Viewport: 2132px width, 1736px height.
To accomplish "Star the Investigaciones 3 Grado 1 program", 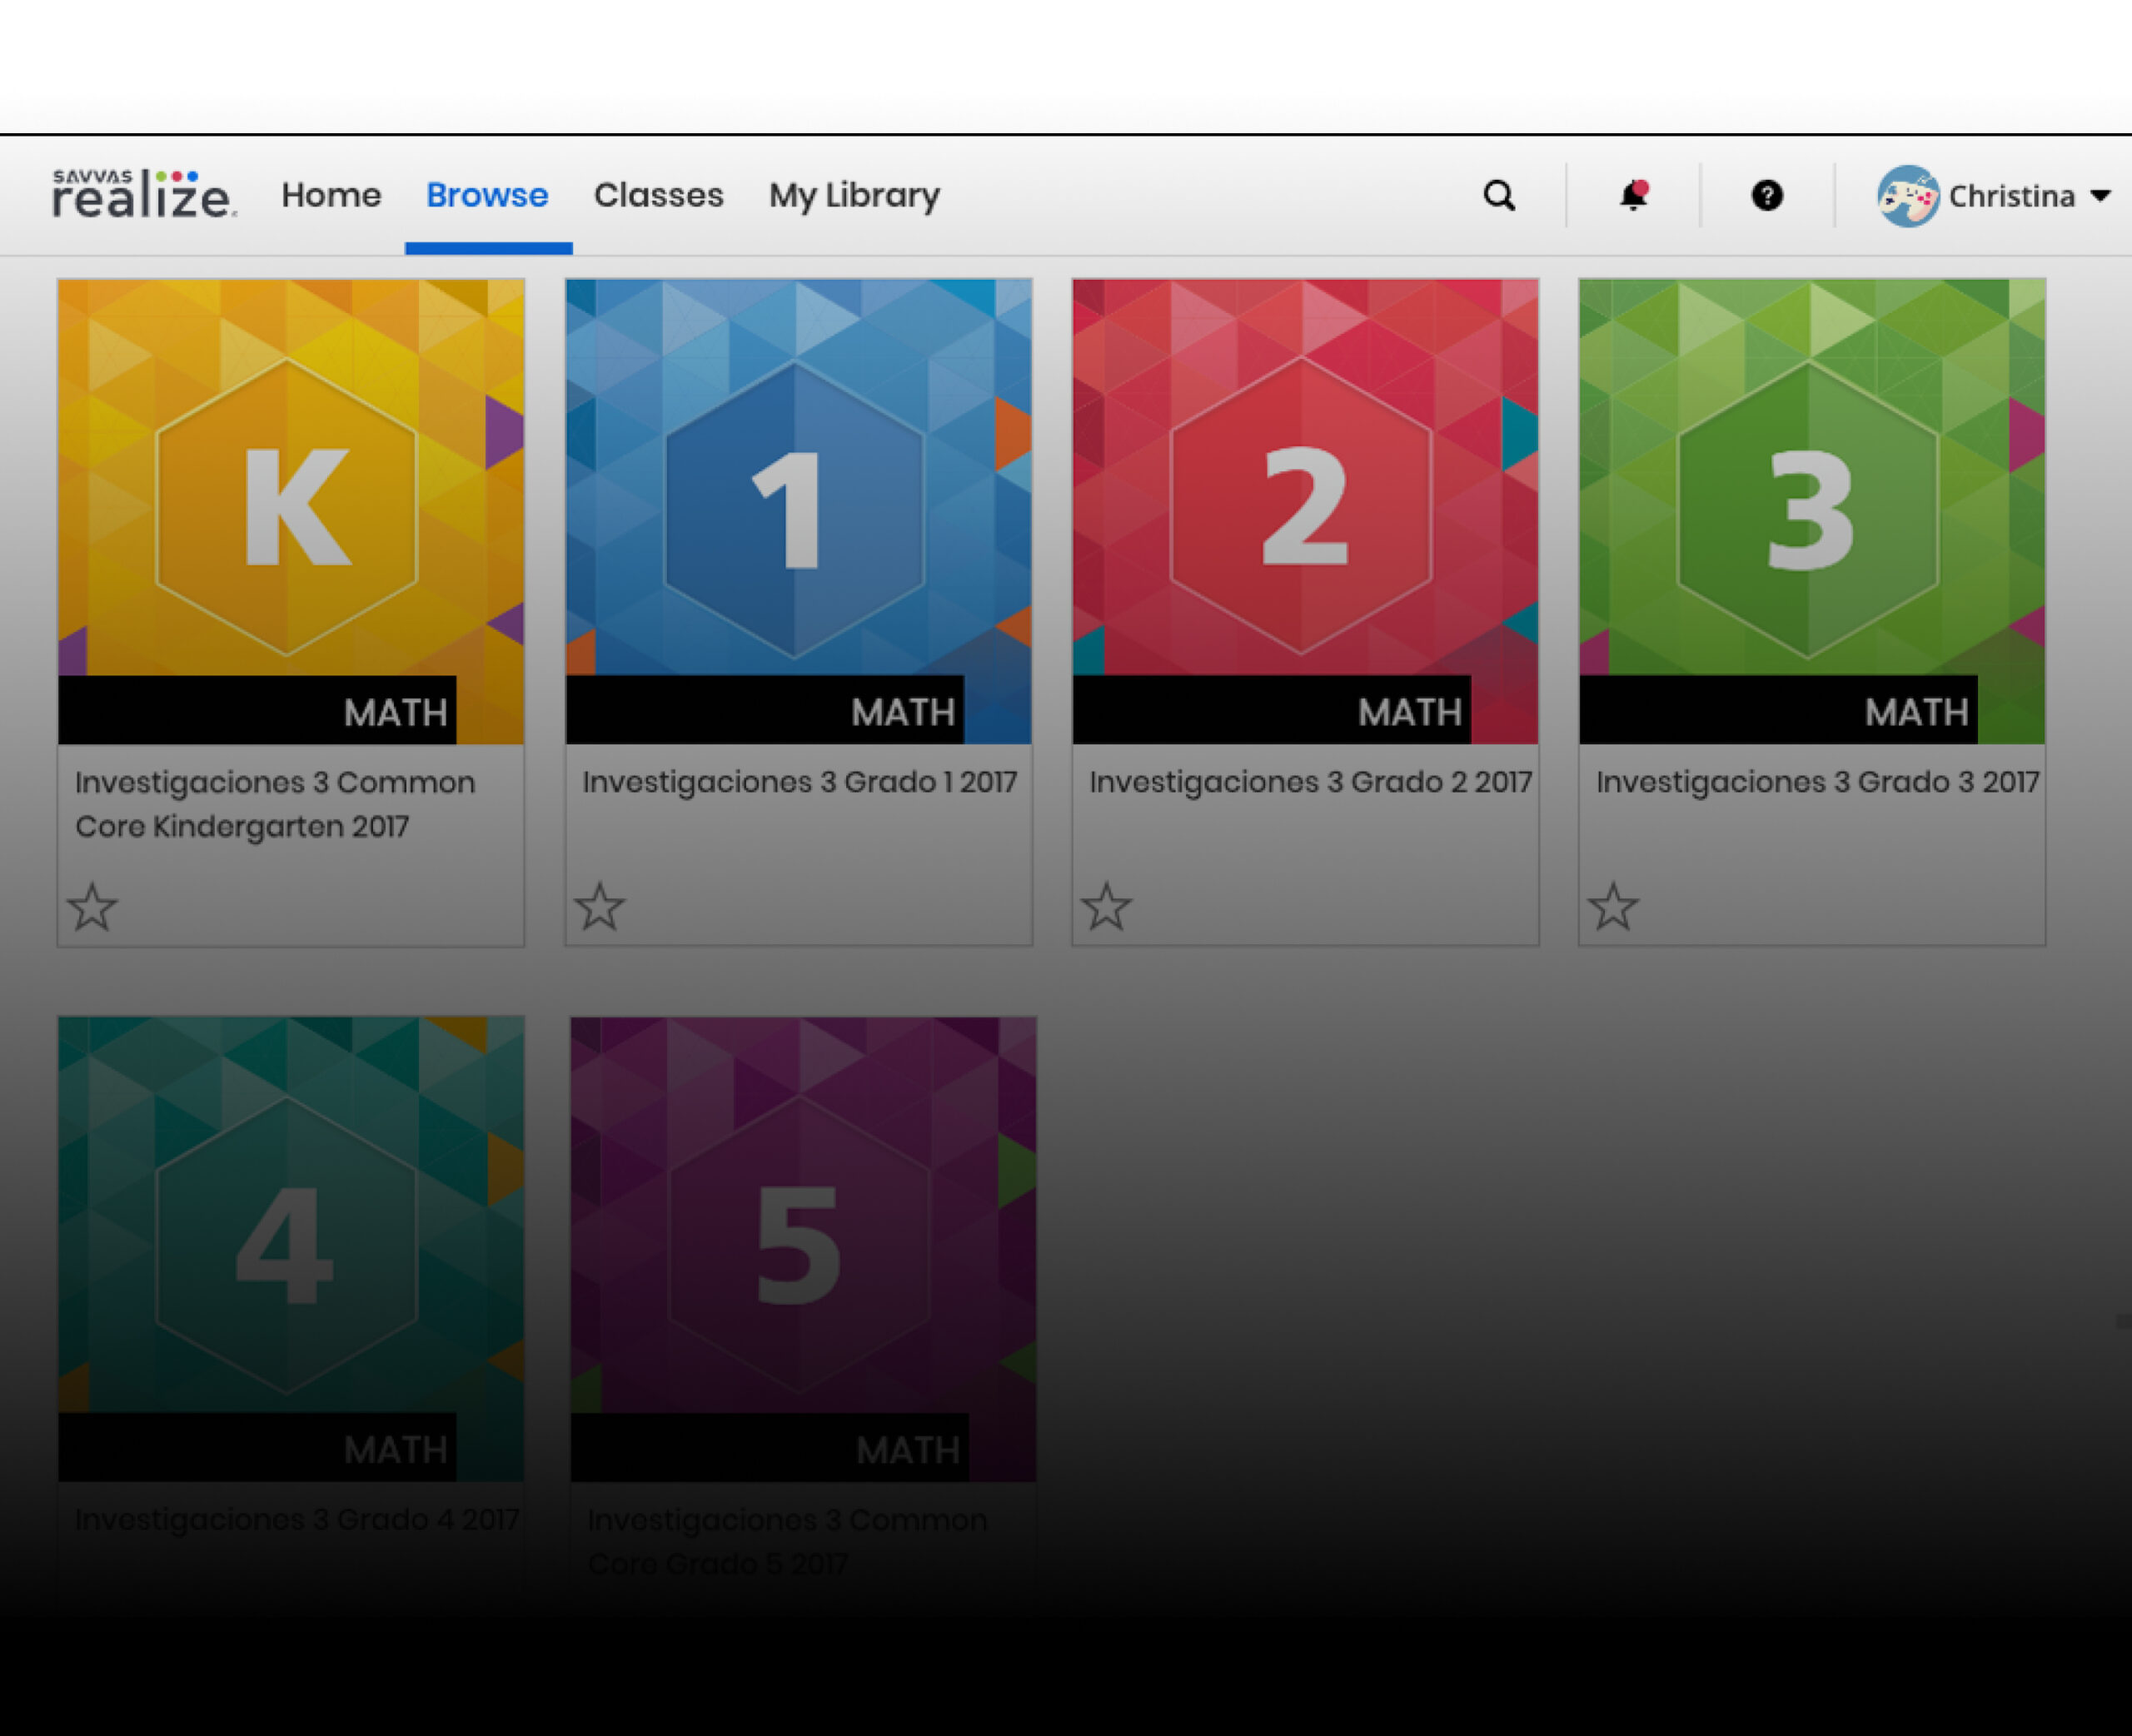I will (600, 906).
